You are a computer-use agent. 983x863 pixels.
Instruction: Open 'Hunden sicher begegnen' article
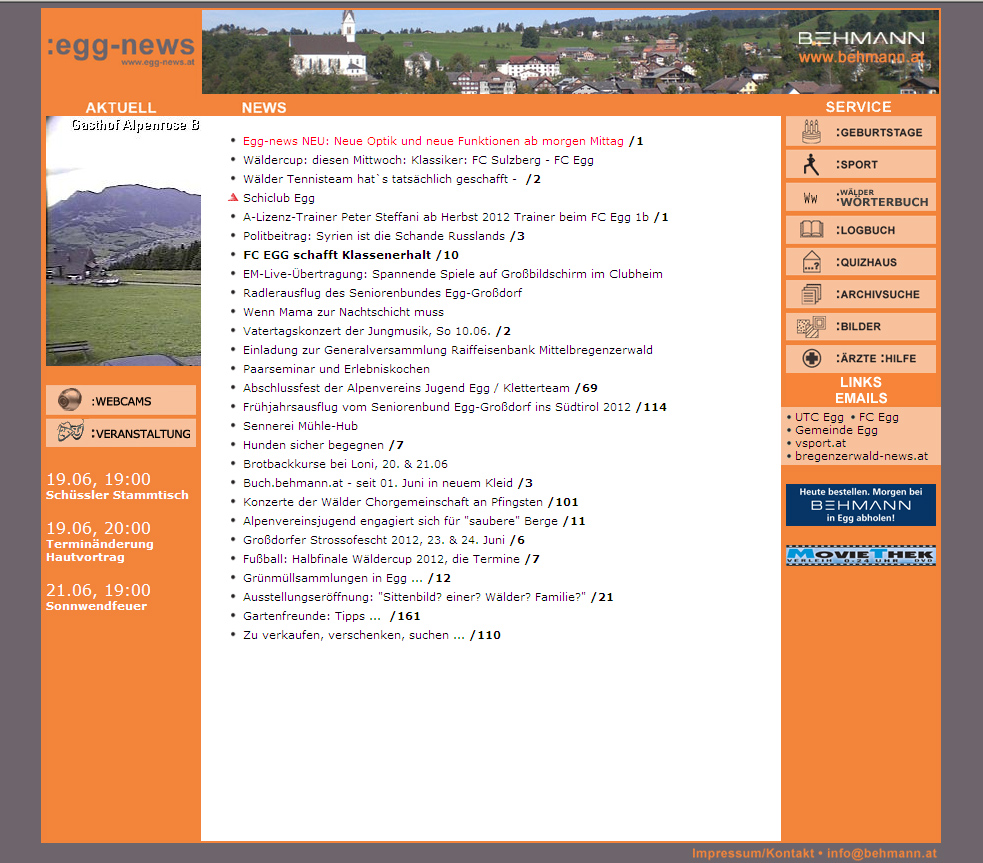[x=313, y=445]
